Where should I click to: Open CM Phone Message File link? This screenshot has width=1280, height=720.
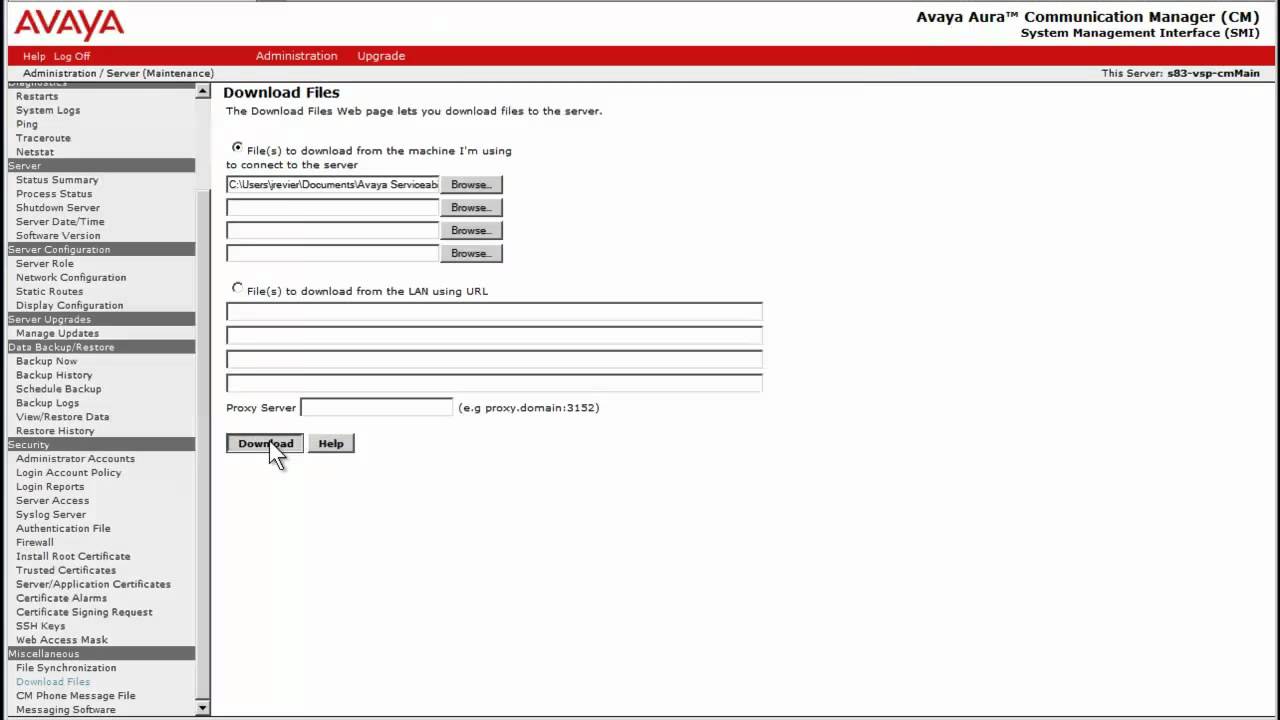[x=75, y=698]
